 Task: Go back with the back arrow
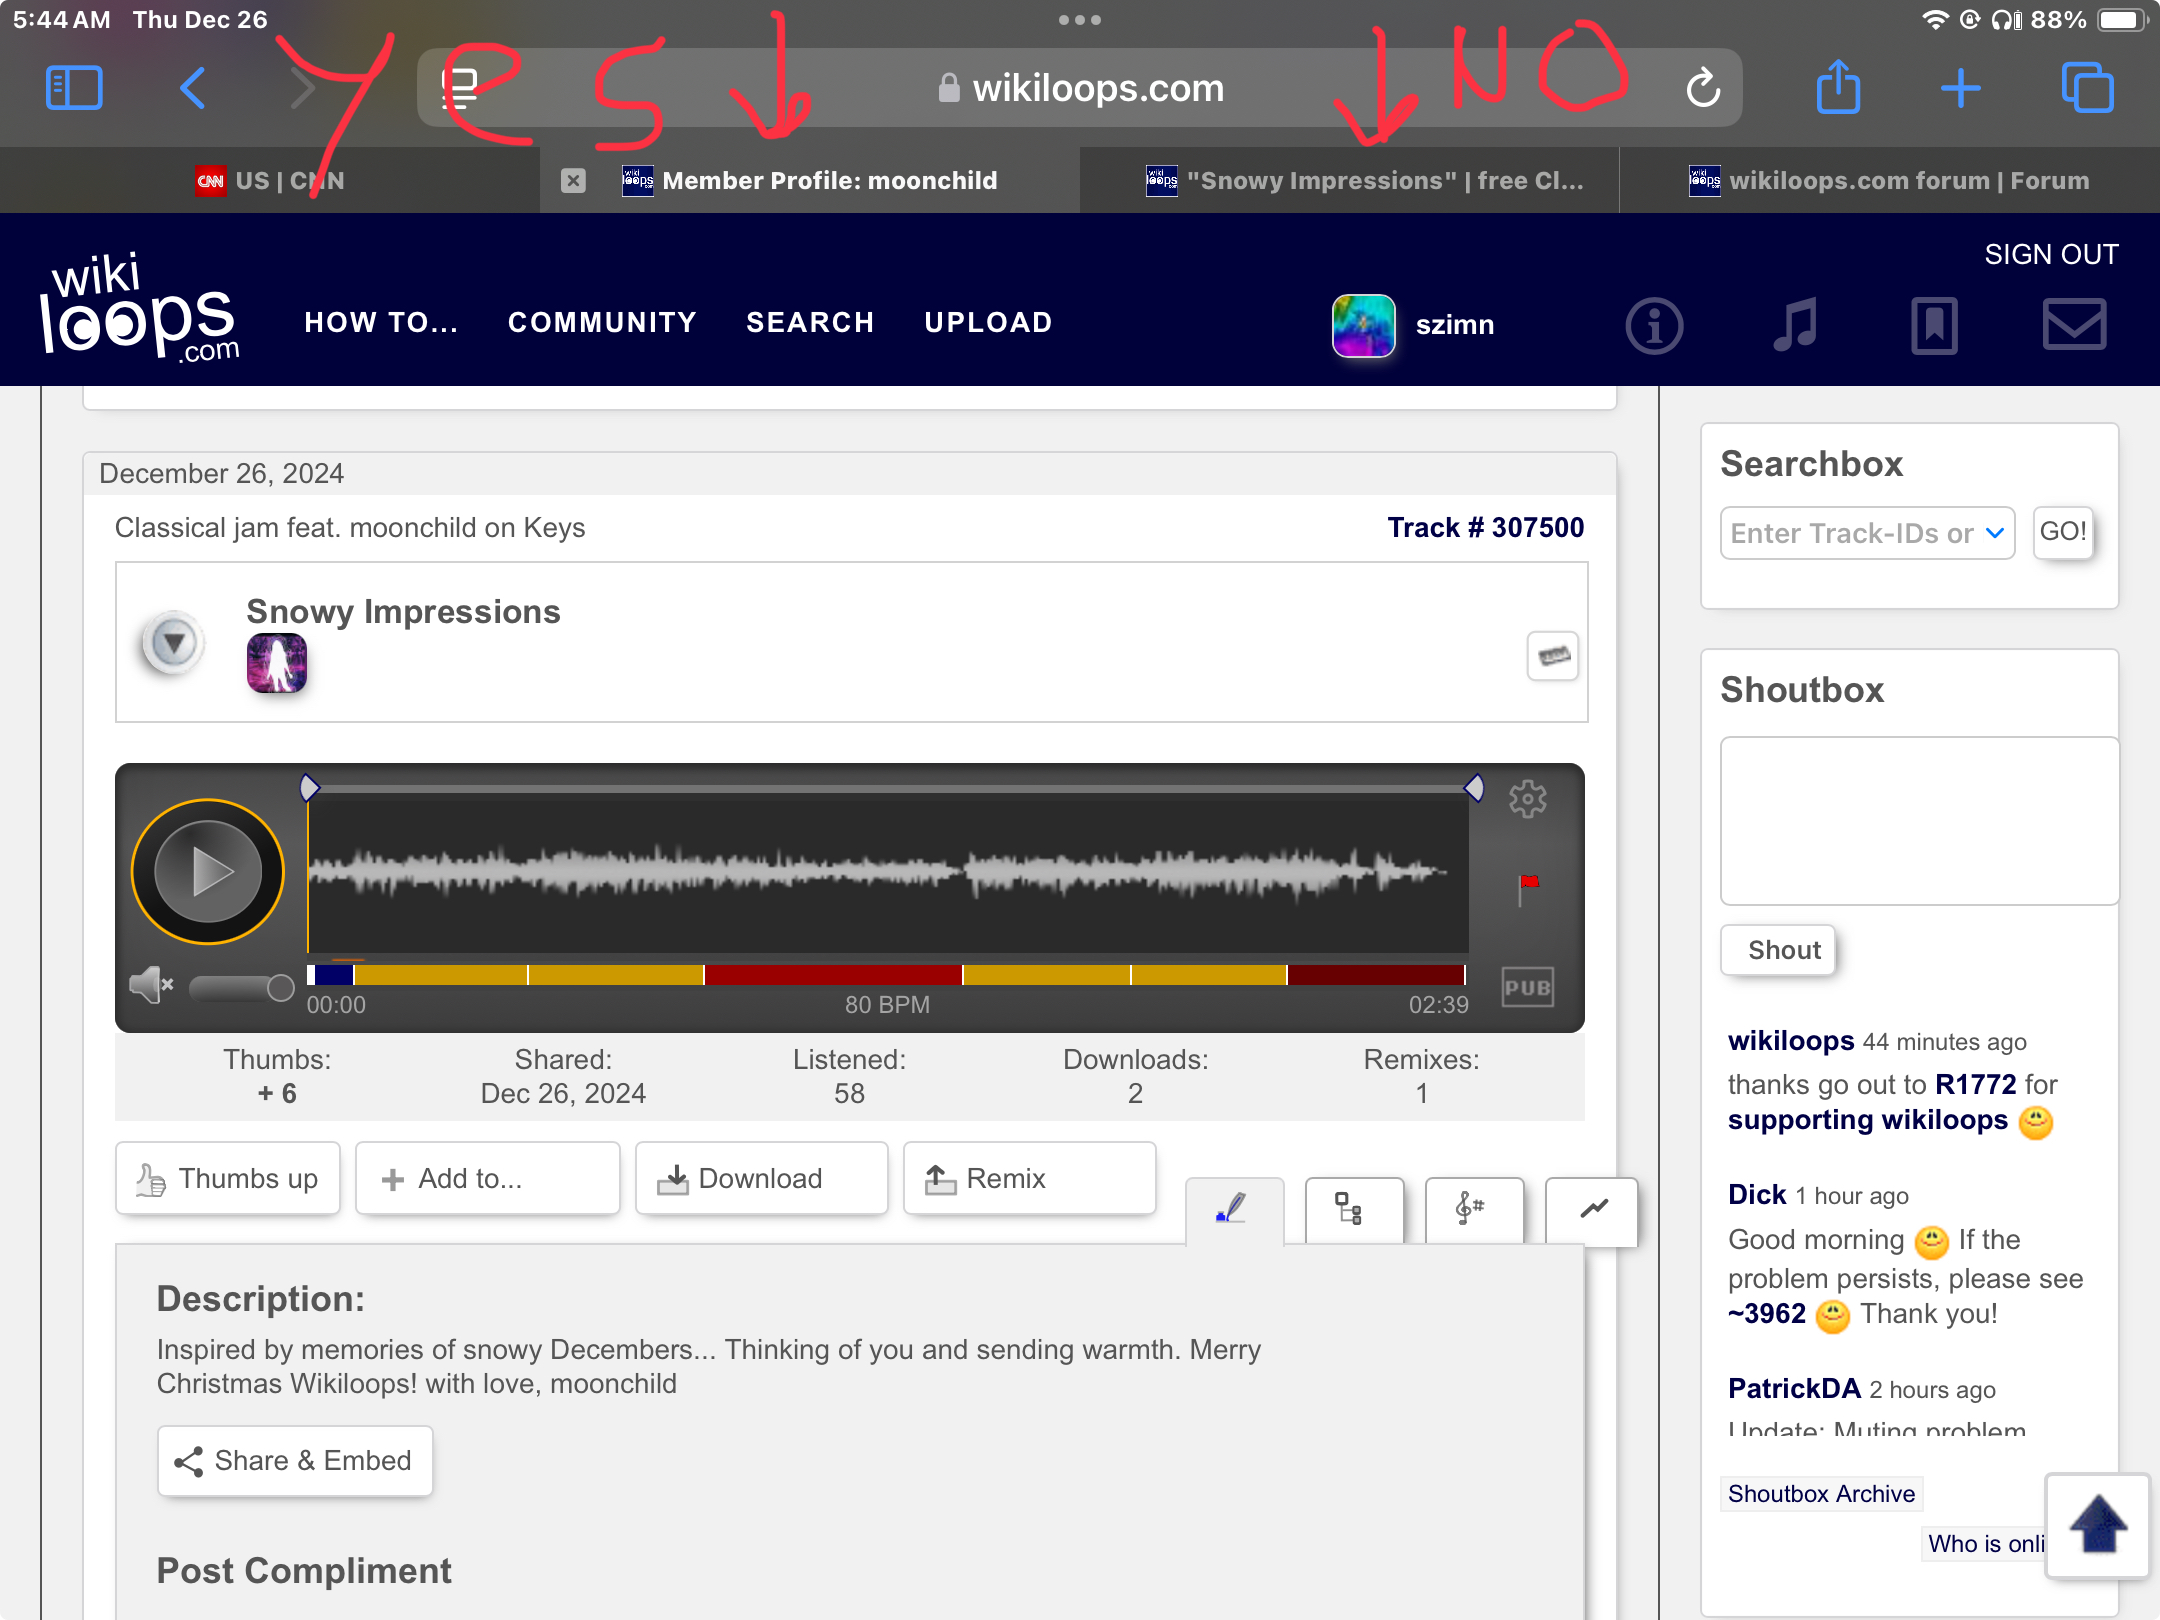pos(193,88)
